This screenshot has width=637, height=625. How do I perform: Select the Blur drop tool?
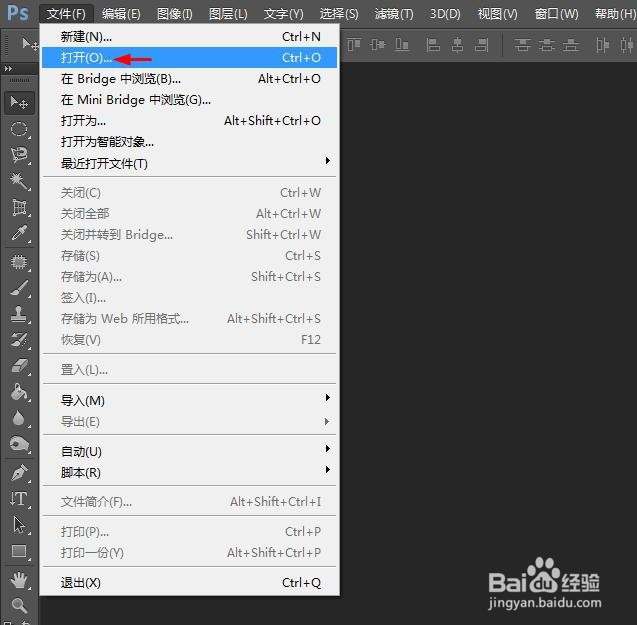19,418
